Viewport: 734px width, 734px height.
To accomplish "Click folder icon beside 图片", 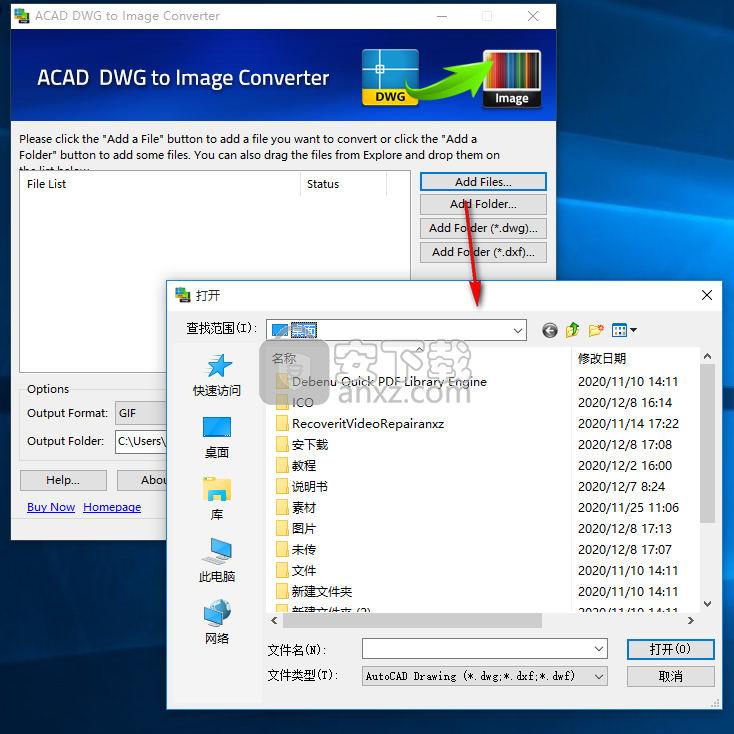I will tap(282, 528).
